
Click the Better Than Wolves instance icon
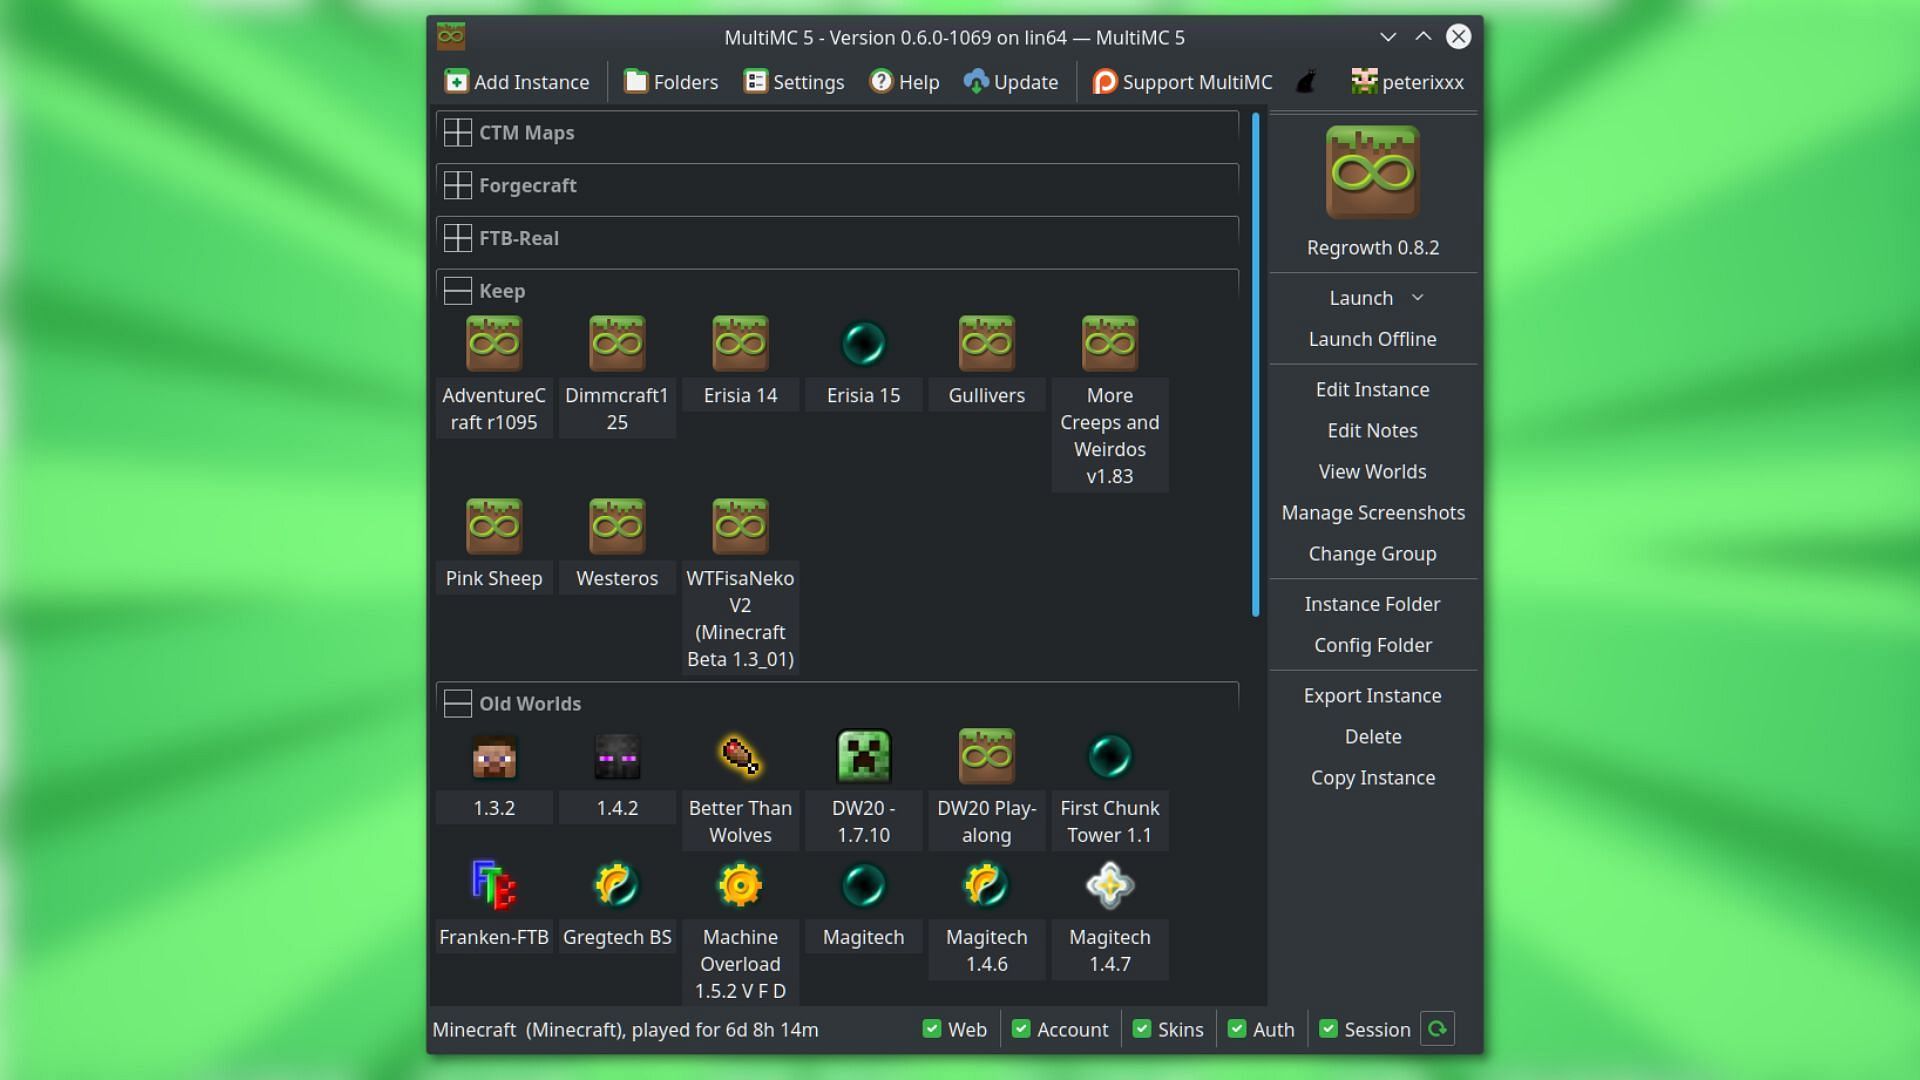[740, 756]
